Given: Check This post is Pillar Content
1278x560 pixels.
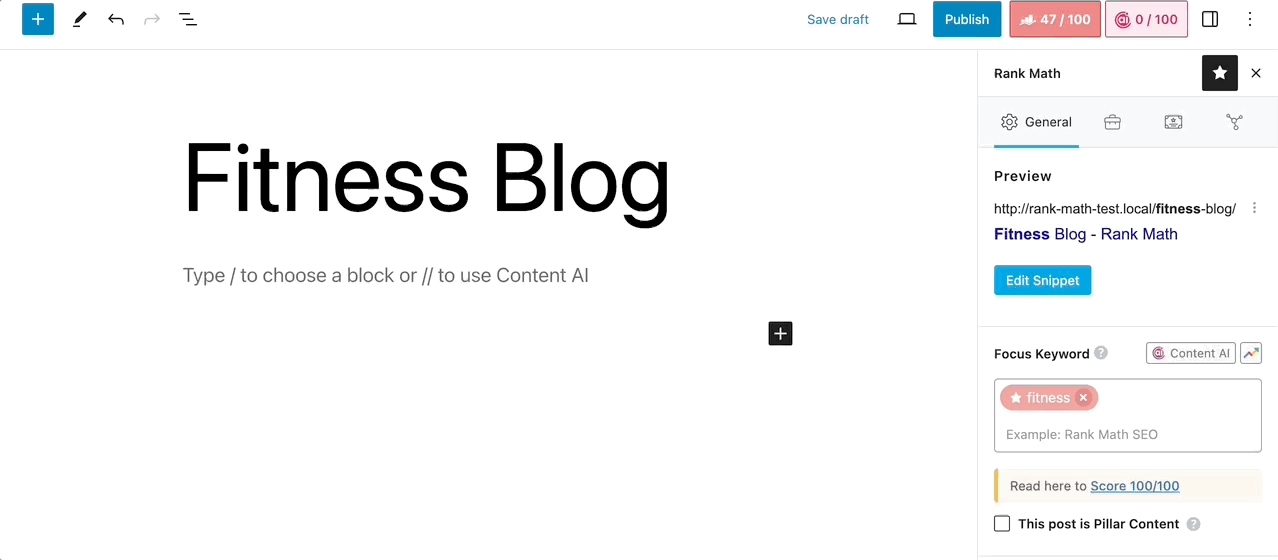Looking at the screenshot, I should [1002, 523].
